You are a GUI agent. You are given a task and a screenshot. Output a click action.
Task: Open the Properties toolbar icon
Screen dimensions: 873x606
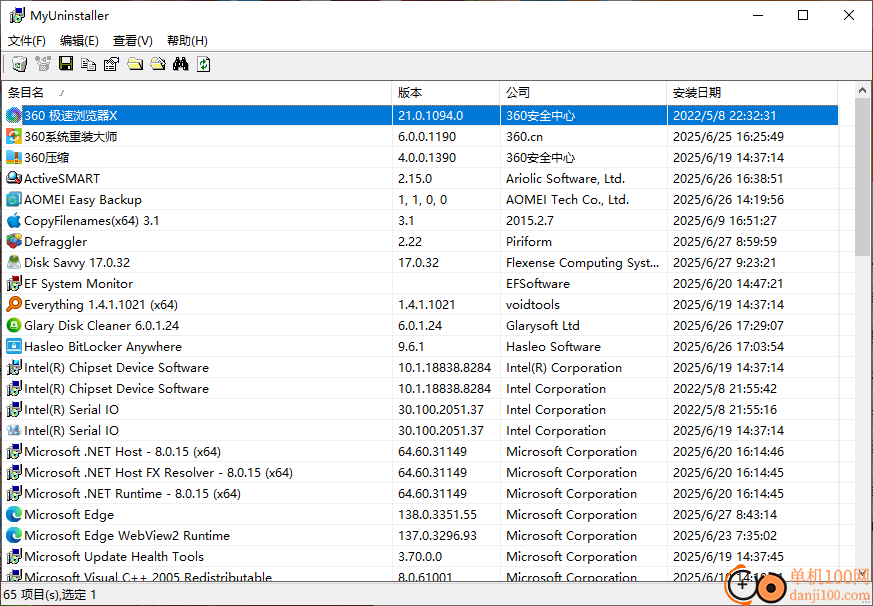(111, 64)
